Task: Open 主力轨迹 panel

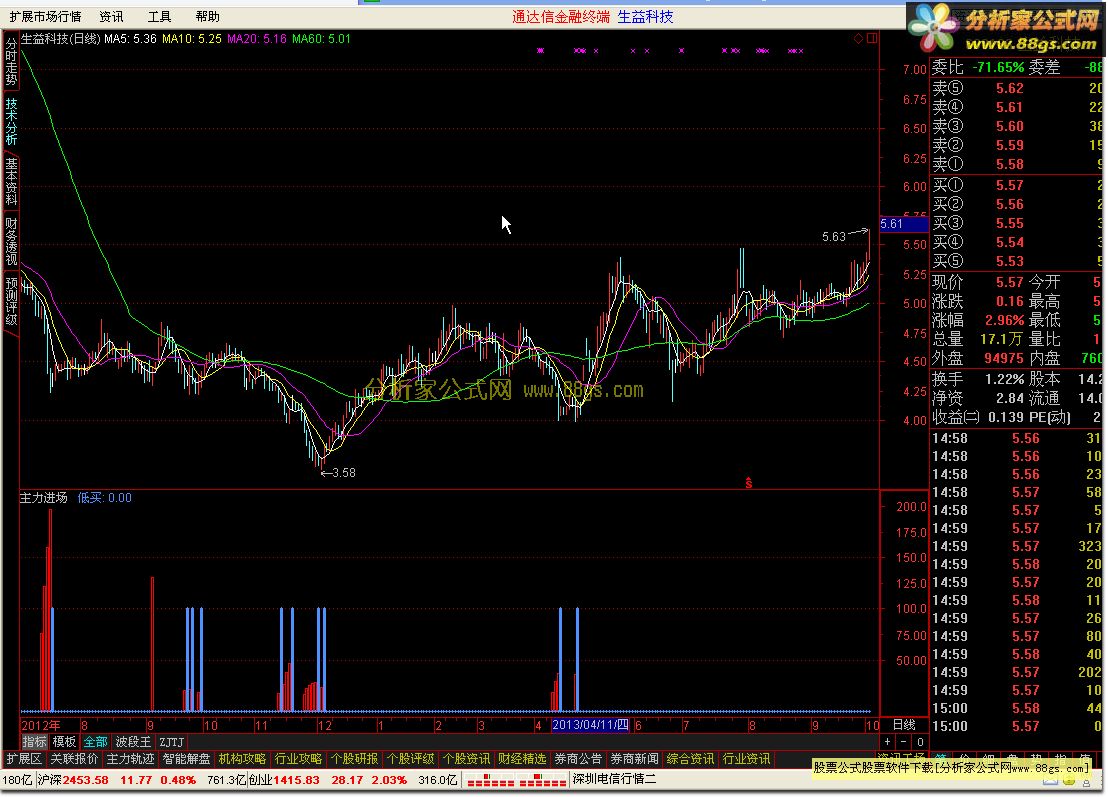Action: [x=130, y=759]
